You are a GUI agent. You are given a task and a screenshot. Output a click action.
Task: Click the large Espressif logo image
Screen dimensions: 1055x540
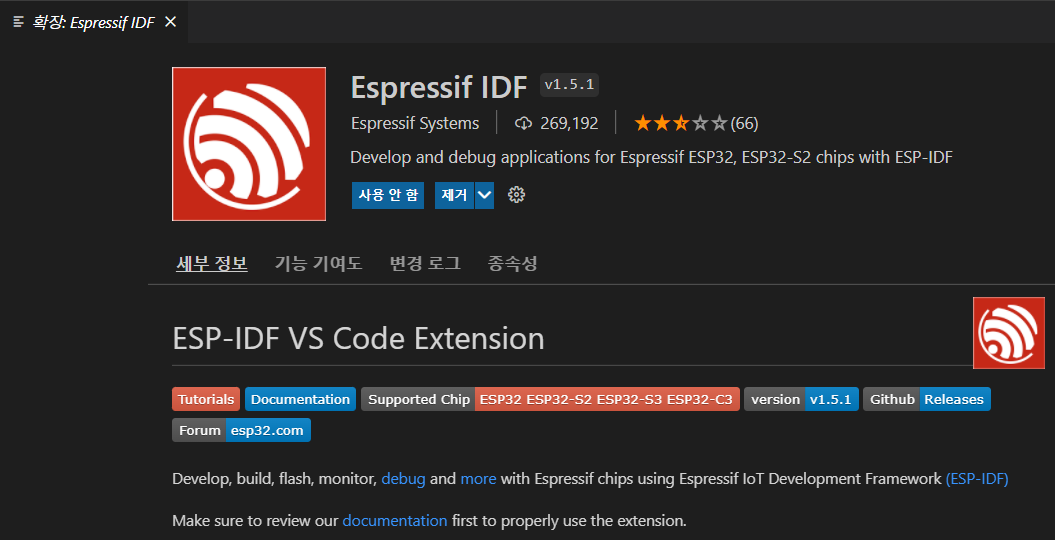tap(249, 144)
